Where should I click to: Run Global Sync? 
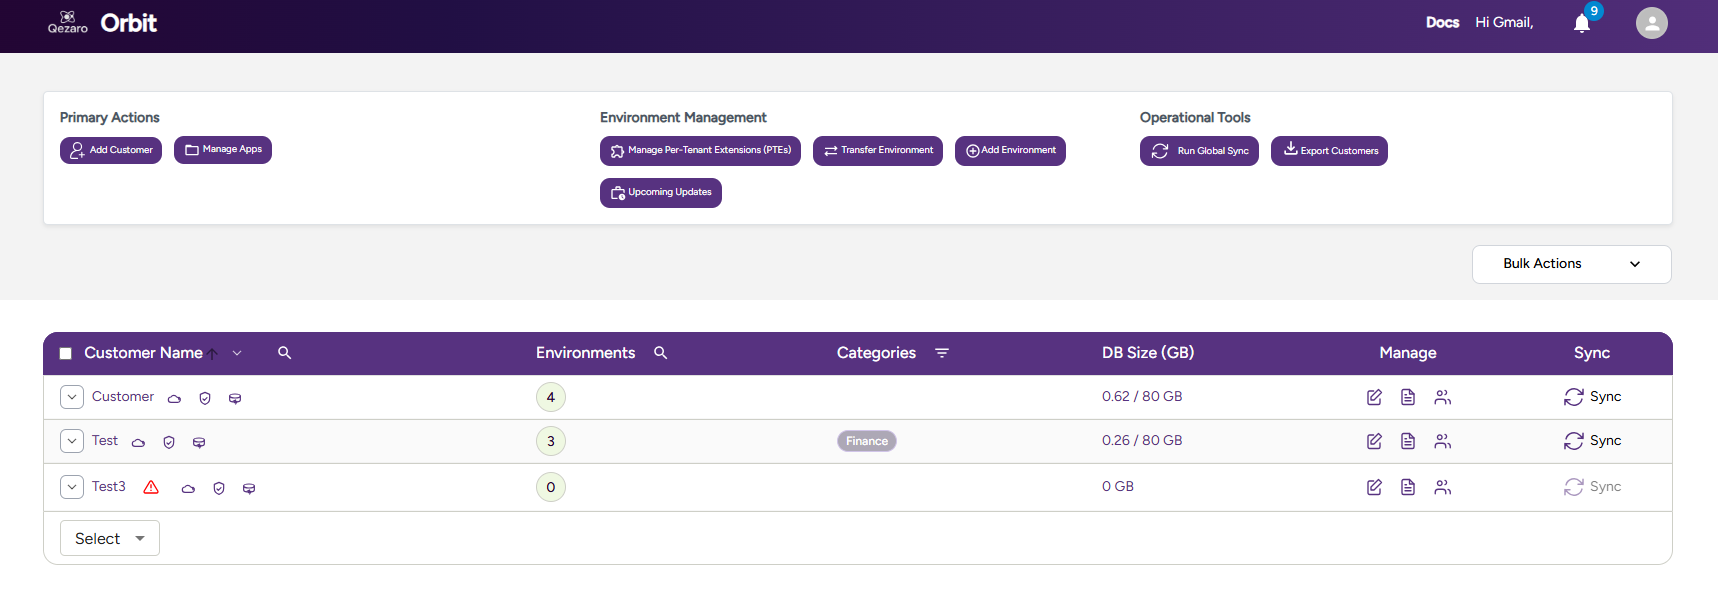click(x=1199, y=151)
